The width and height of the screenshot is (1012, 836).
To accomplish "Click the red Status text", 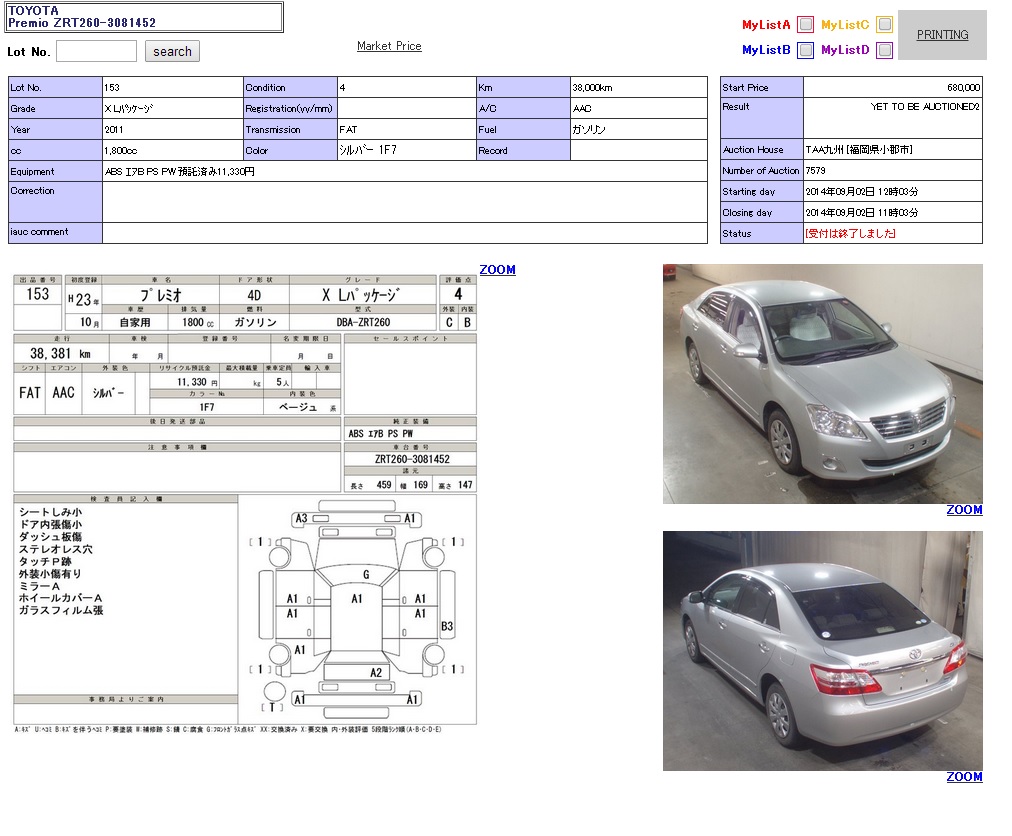I will coord(850,234).
